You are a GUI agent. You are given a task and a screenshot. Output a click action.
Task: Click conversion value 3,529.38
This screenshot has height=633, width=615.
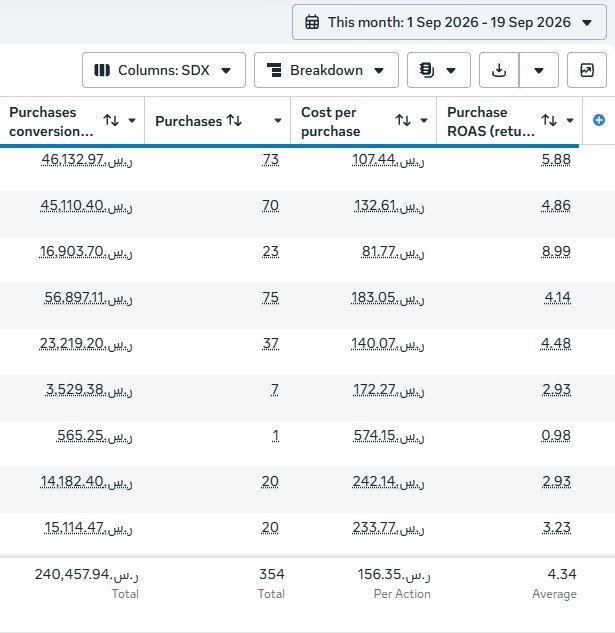point(88,390)
